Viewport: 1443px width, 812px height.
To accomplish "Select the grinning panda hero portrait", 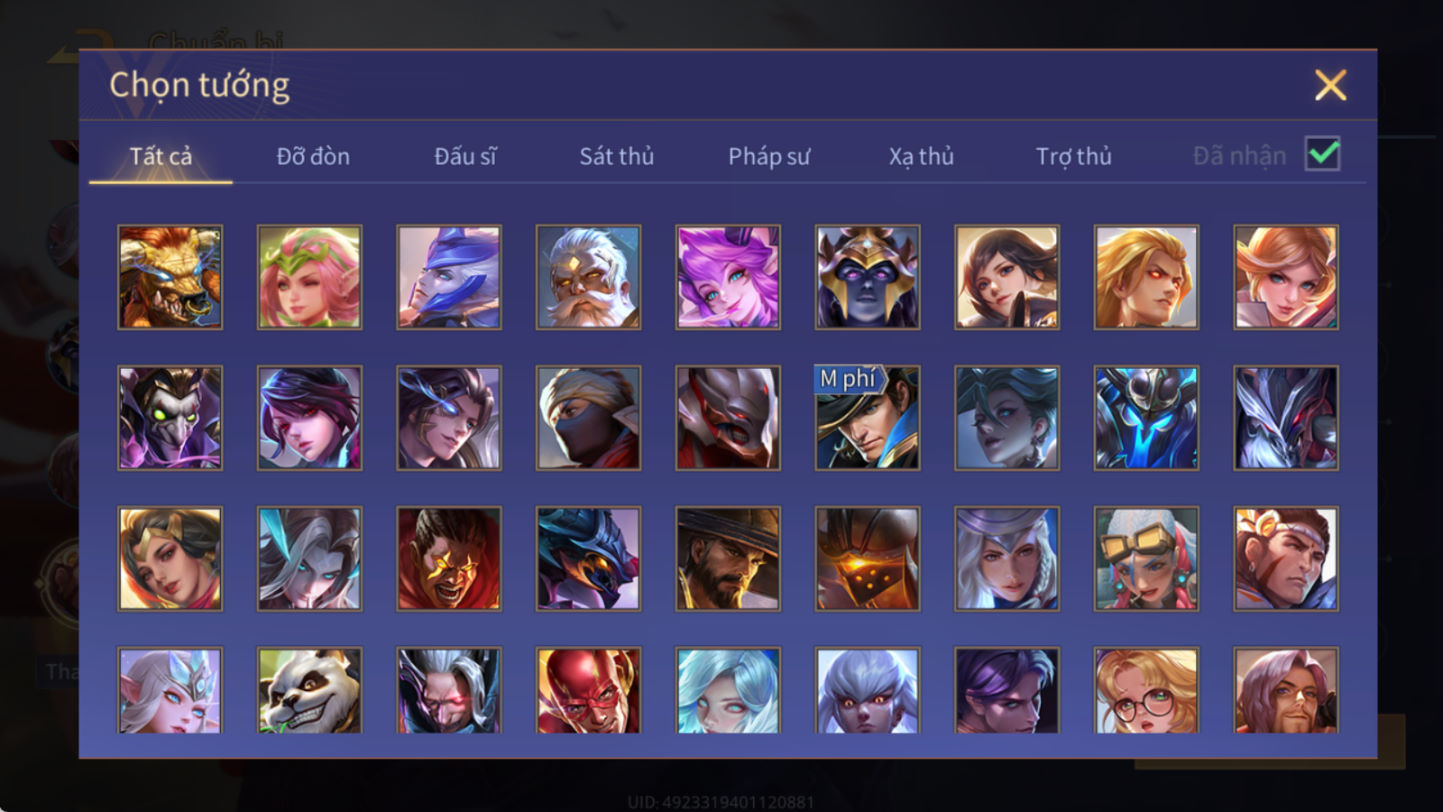I will click(x=309, y=690).
